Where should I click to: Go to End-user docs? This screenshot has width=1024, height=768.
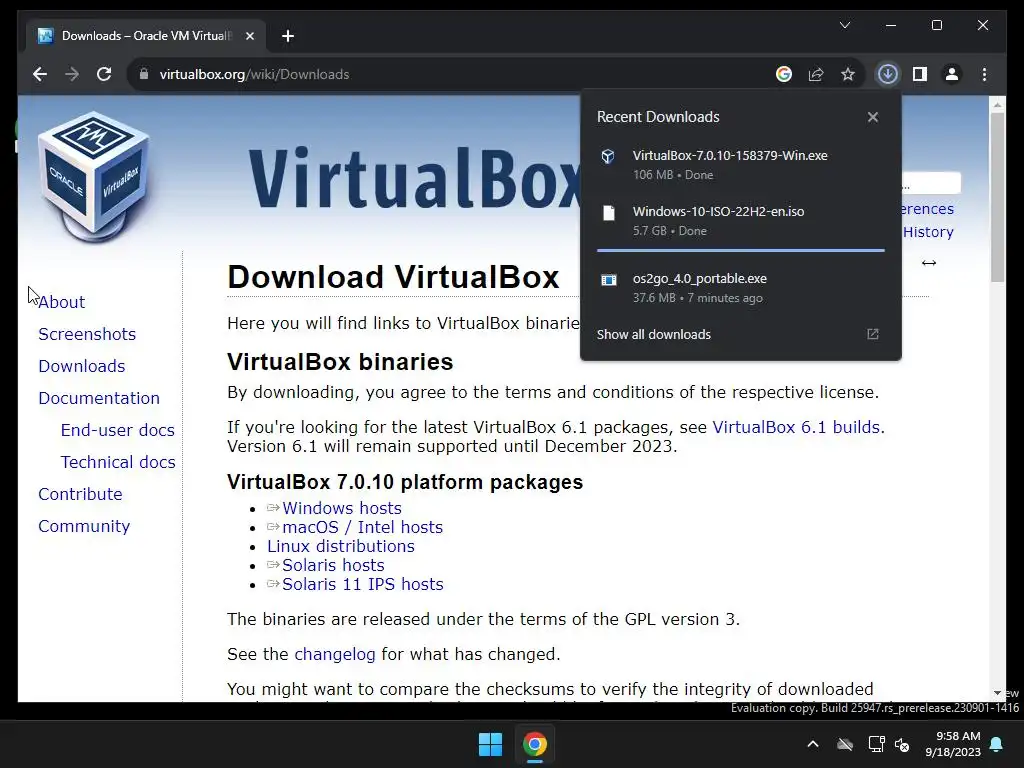pos(118,430)
